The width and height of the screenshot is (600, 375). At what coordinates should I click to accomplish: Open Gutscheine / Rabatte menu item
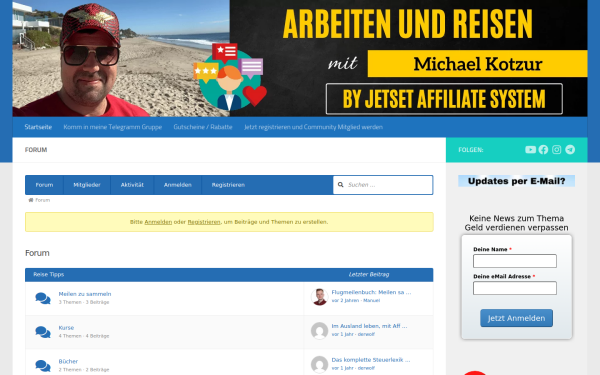(203, 127)
